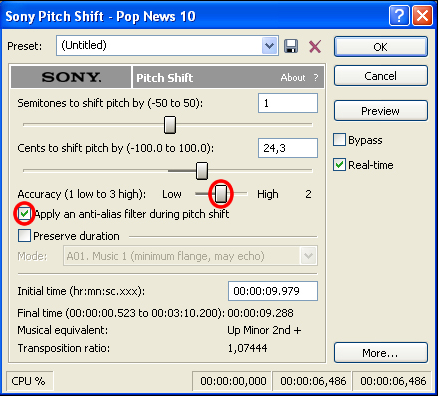This screenshot has height=396, width=438.
Task: Click the Cents value field showing 24,3
Action: (x=288, y=148)
